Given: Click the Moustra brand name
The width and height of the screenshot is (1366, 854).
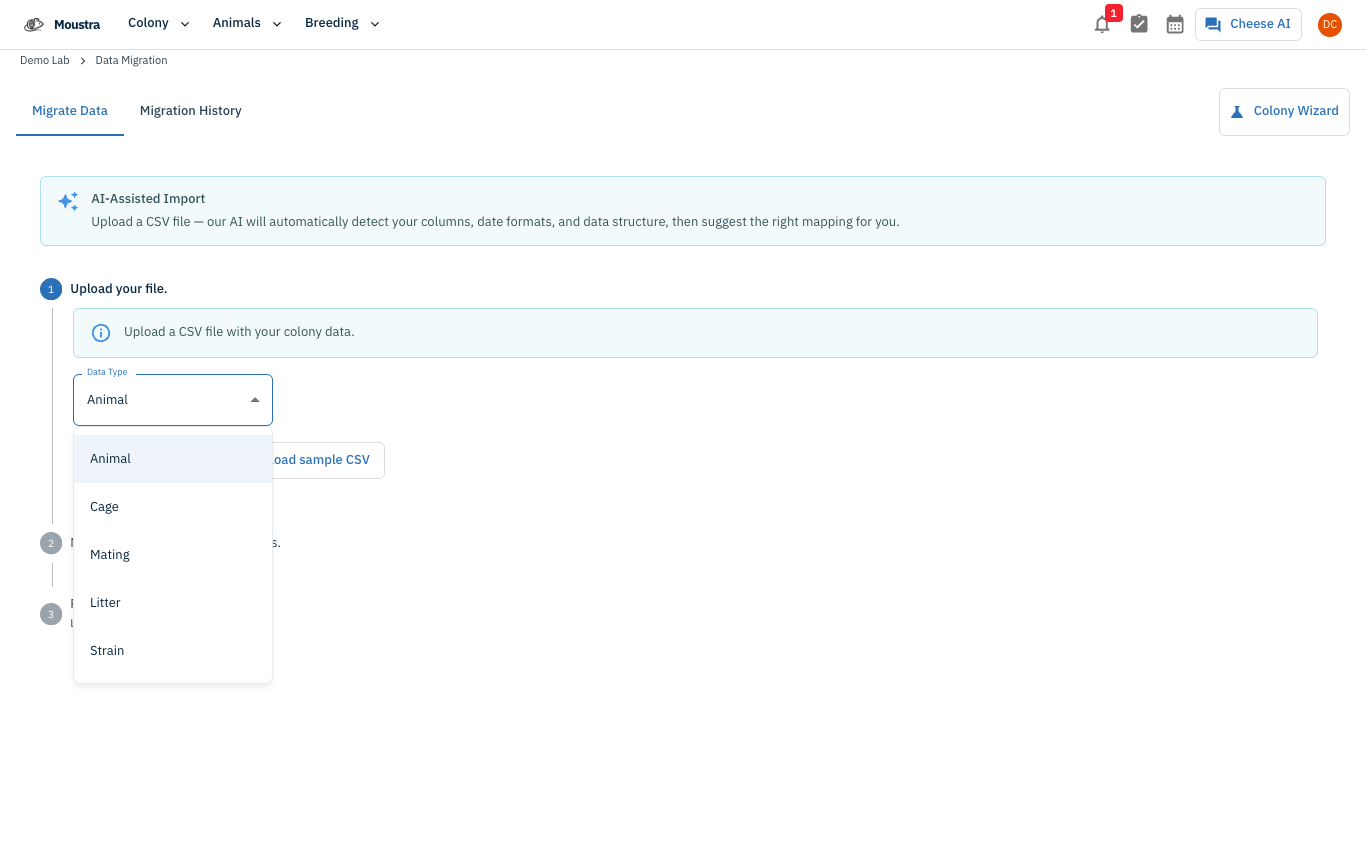Looking at the screenshot, I should [77, 24].
